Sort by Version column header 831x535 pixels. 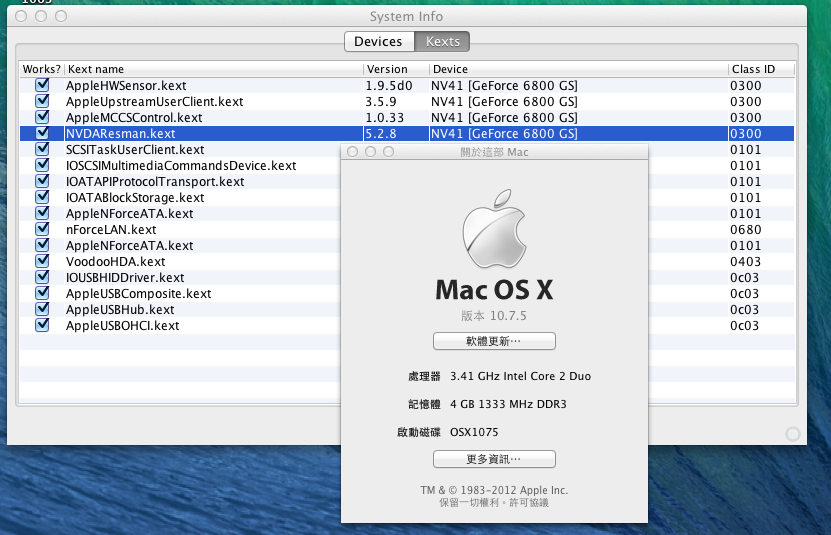[396, 69]
